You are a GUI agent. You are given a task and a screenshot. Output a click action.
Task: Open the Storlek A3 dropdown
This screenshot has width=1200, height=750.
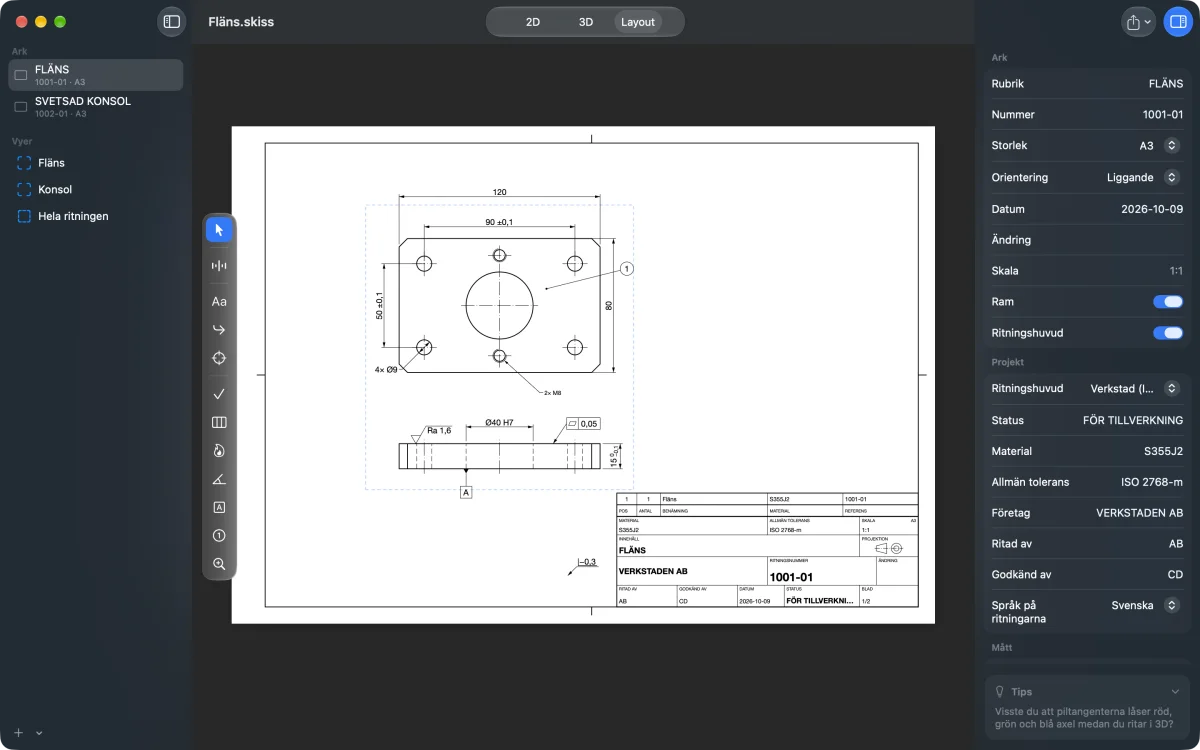(x=1160, y=146)
